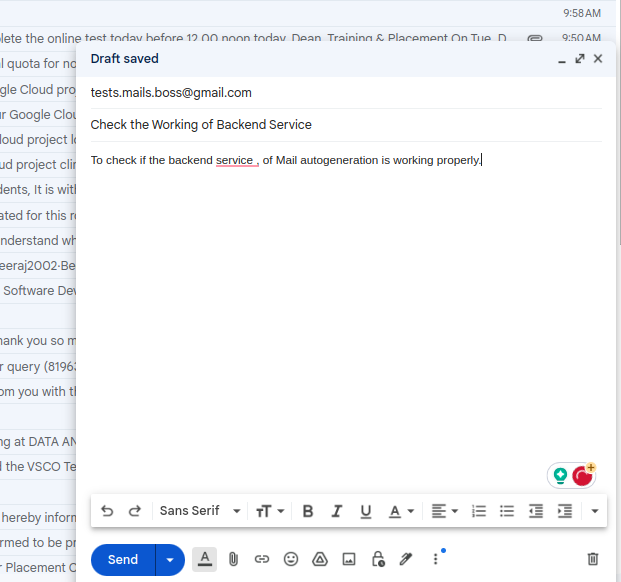Image resolution: width=621 pixels, height=582 pixels.
Task: Attach files with the paperclip icon
Action: click(233, 559)
